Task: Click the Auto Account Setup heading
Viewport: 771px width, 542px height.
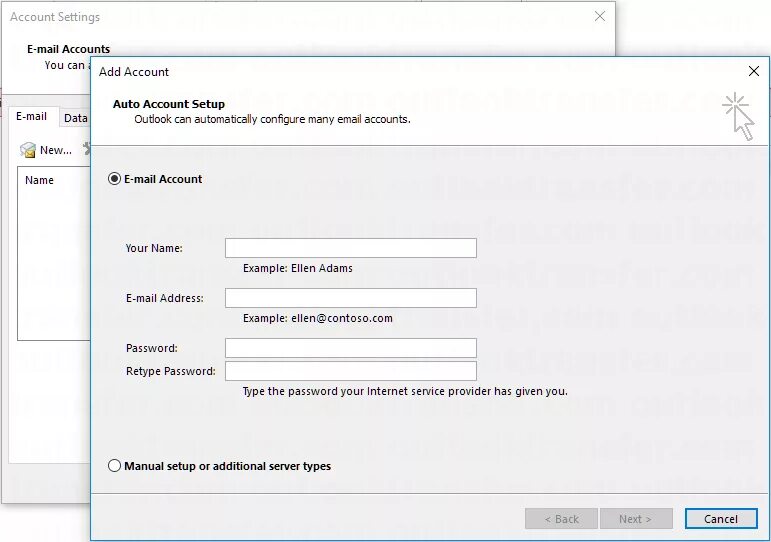Action: point(169,104)
